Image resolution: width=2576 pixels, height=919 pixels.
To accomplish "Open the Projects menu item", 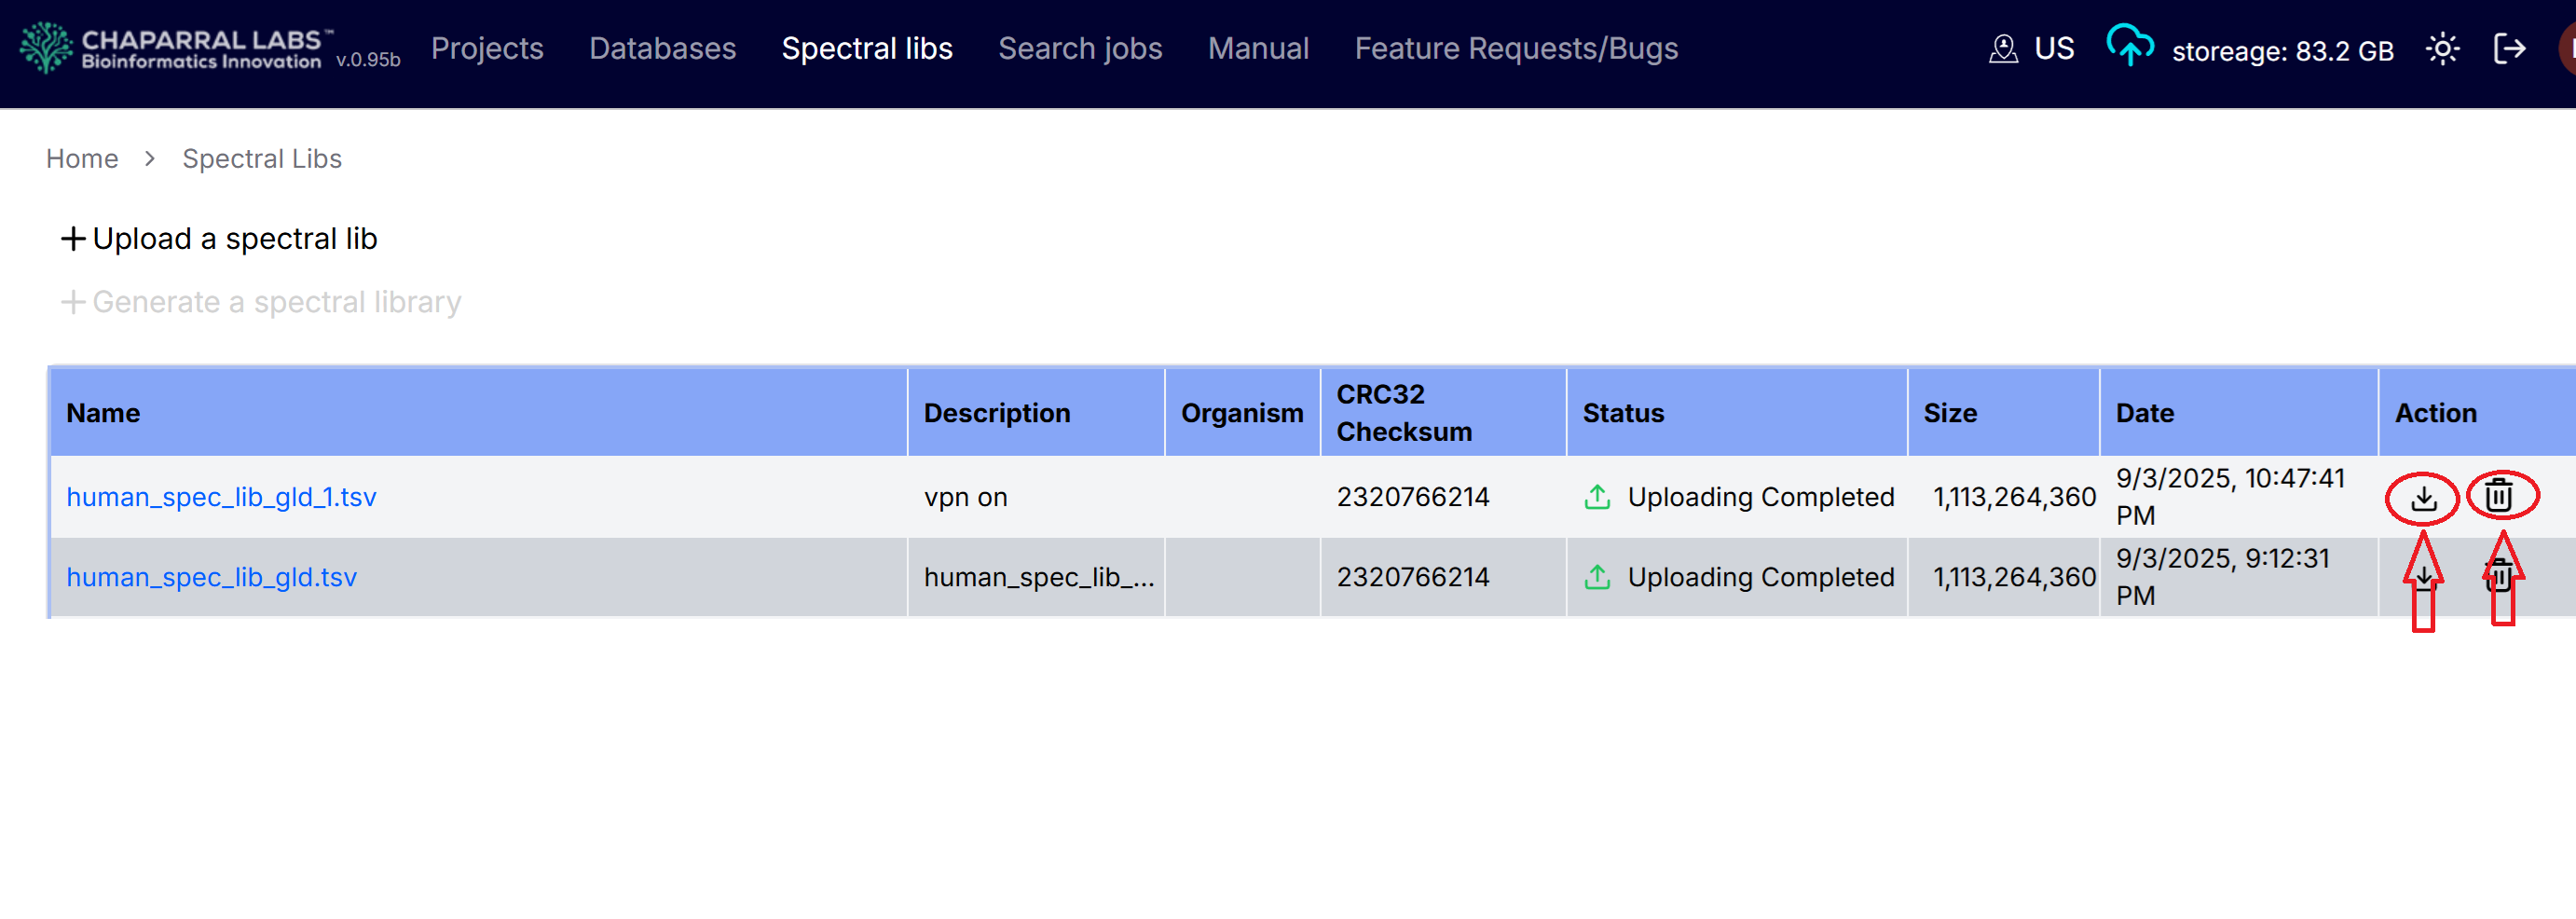I will click(x=487, y=48).
